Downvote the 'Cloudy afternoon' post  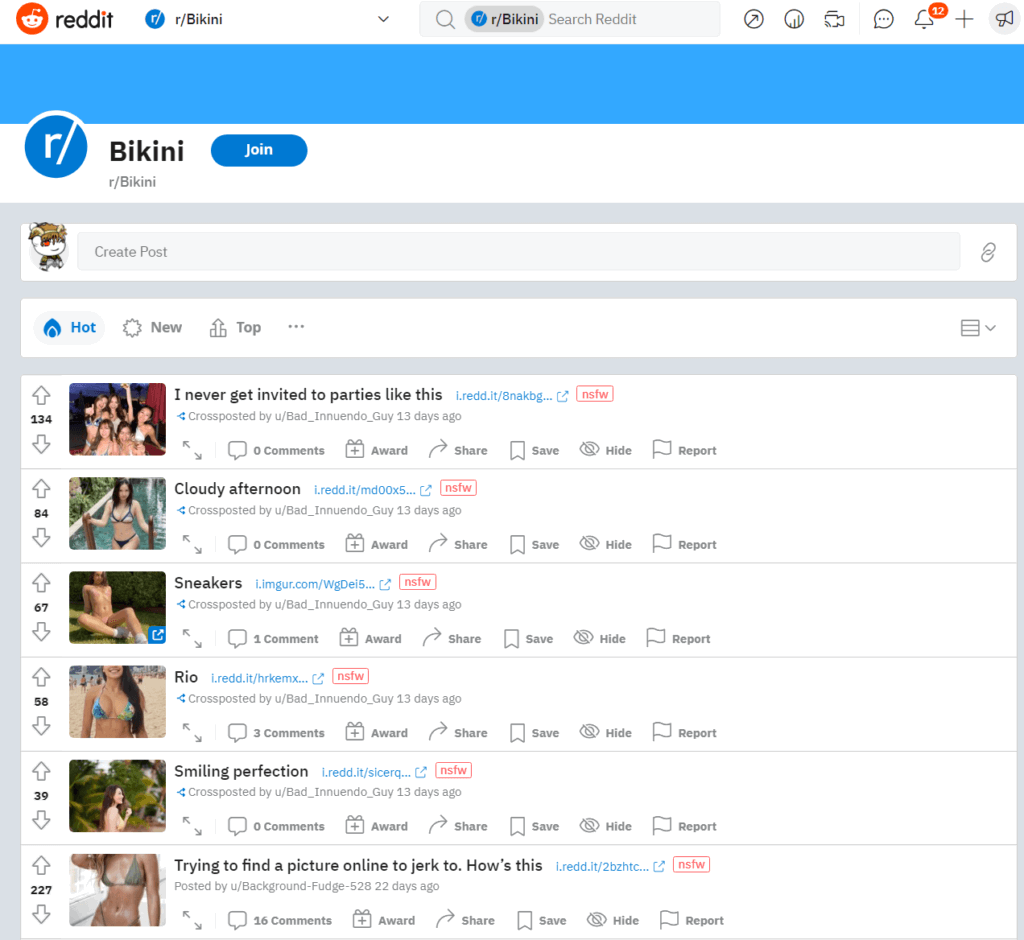pyautogui.click(x=41, y=538)
